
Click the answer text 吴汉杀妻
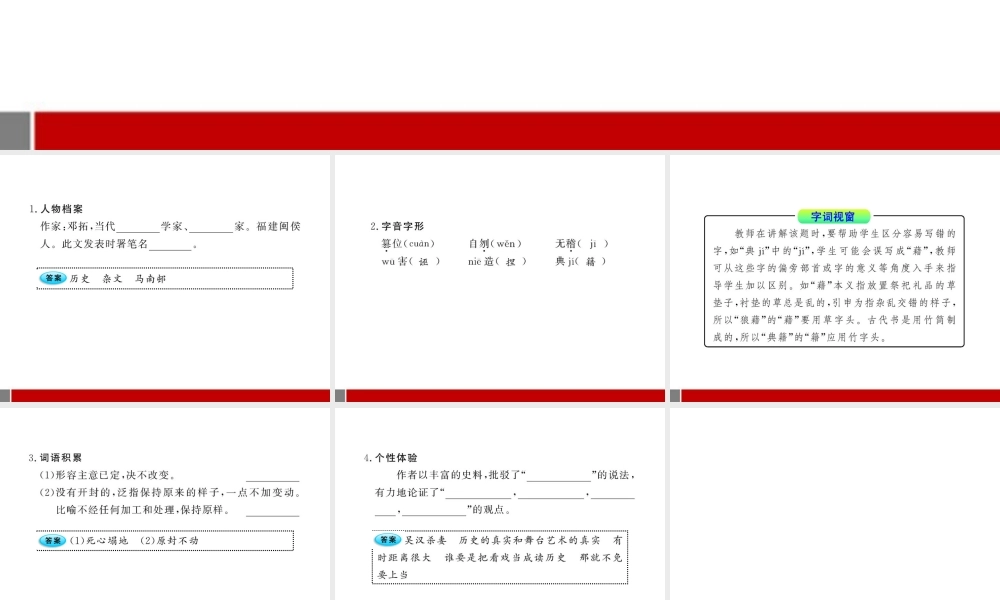click(x=425, y=540)
